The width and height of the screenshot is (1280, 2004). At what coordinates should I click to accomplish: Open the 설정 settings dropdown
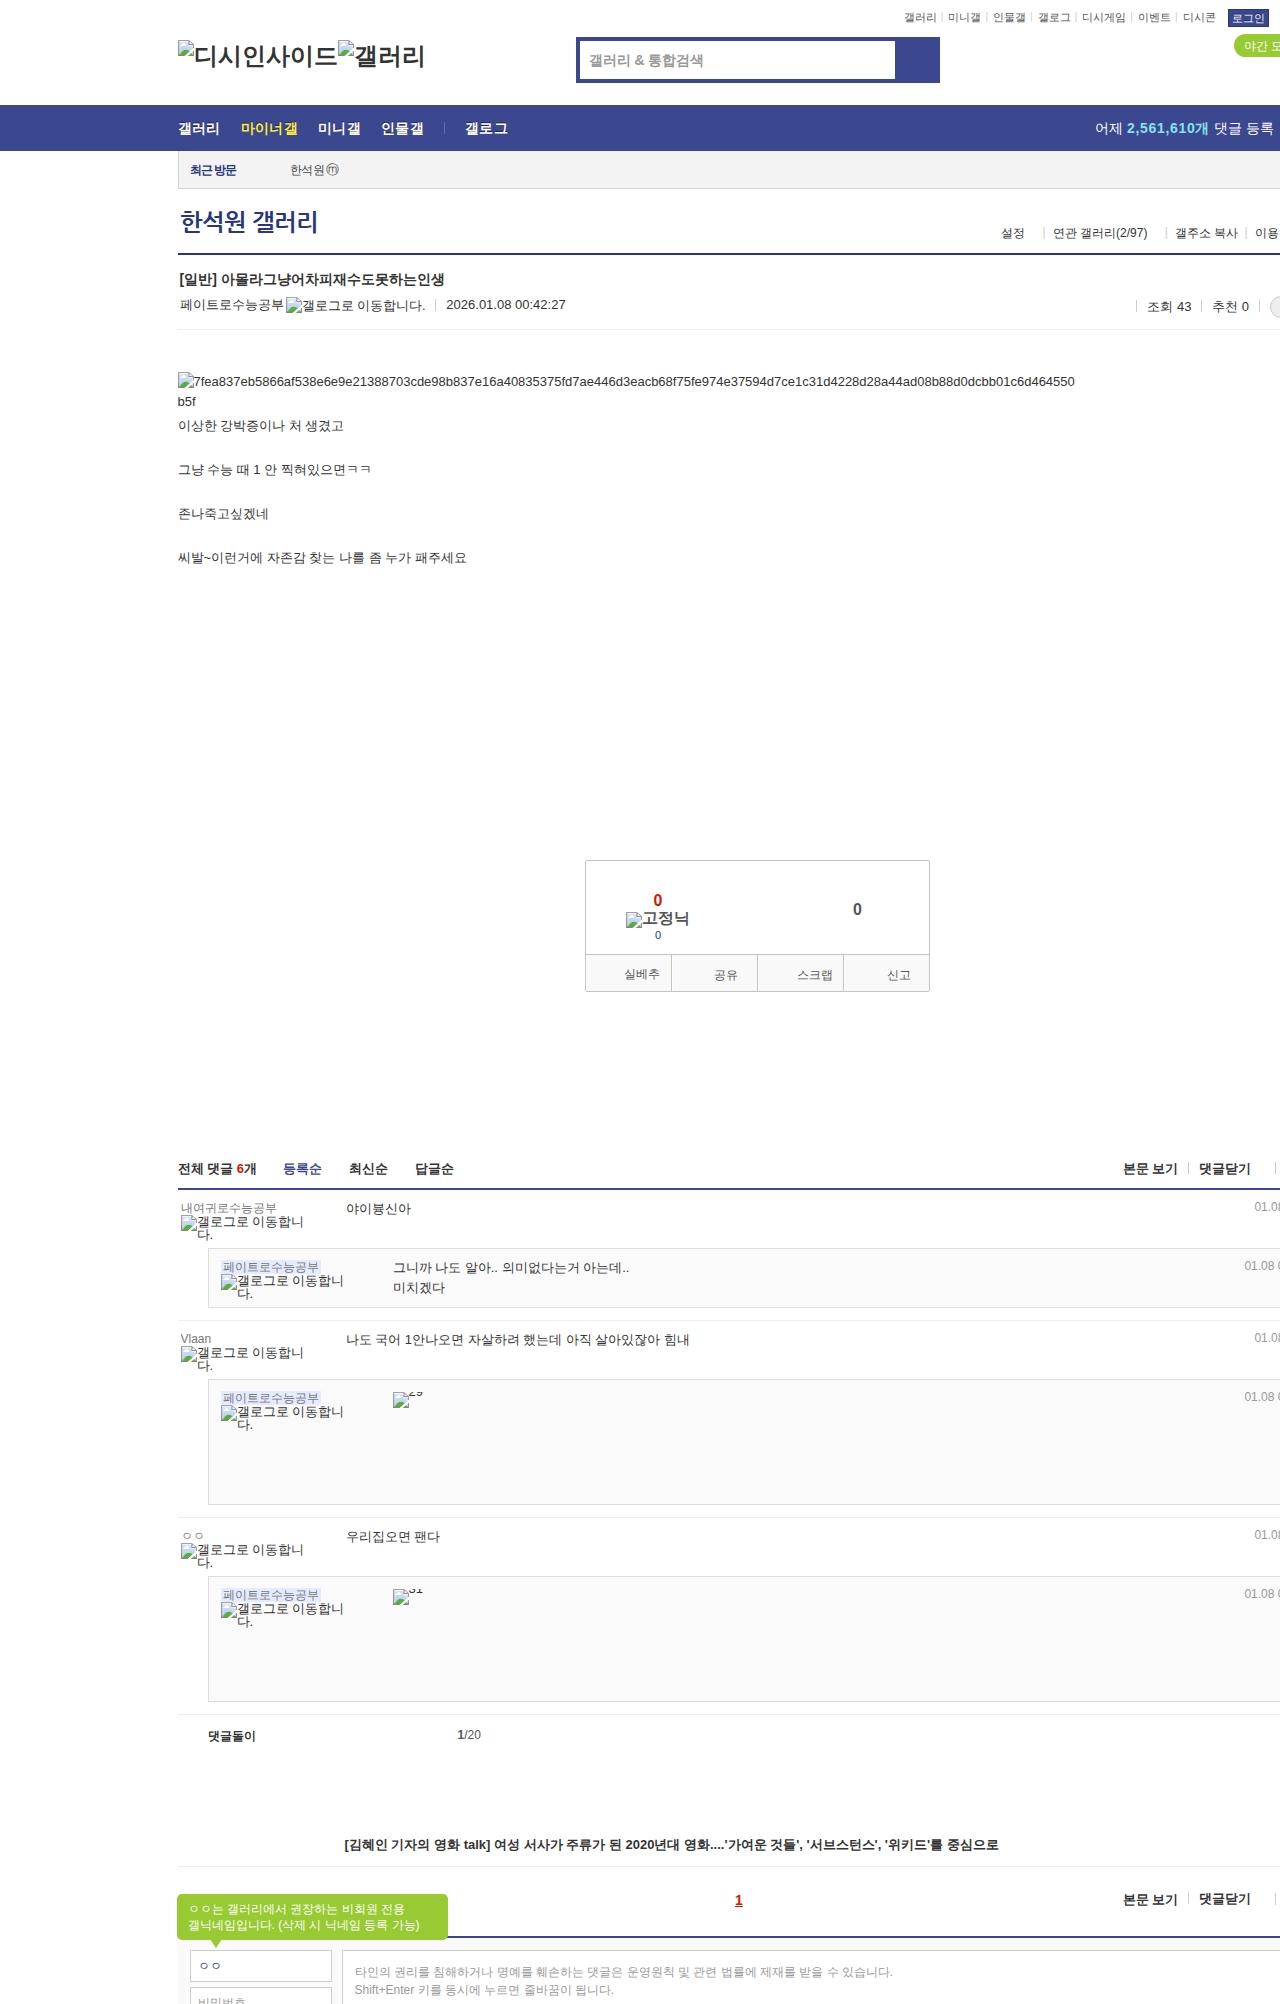pos(1013,233)
